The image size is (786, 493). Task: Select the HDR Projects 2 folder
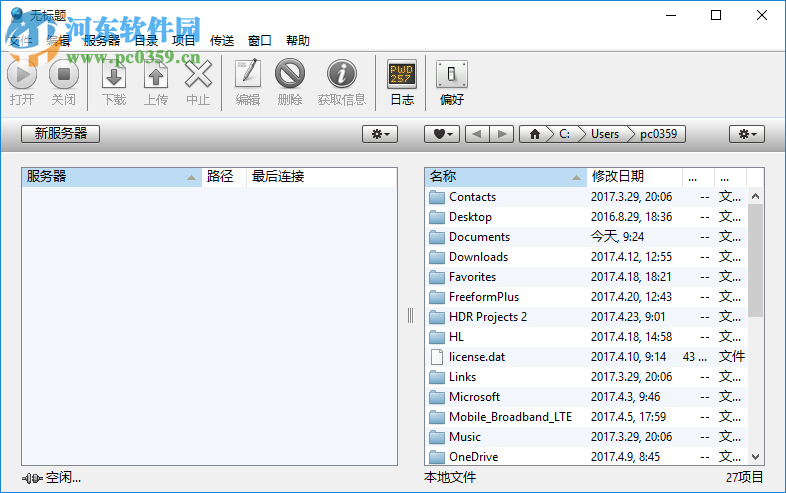(x=586, y=317)
